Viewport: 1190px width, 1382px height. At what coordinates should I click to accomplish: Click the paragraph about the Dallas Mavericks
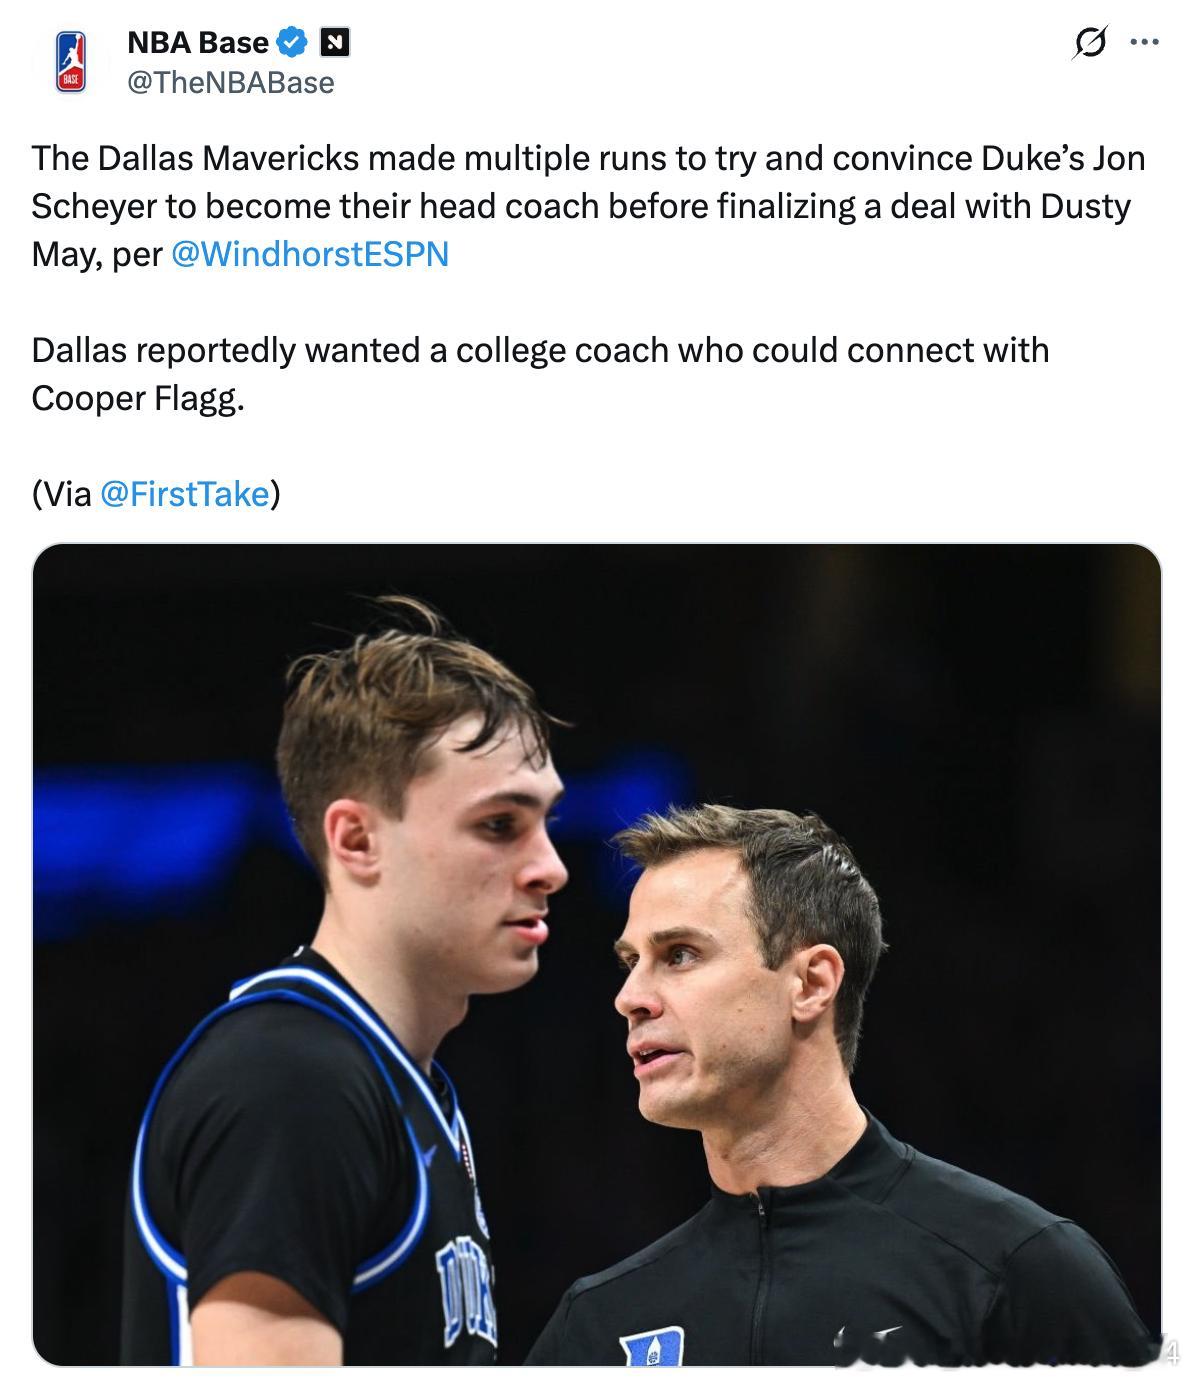(588, 206)
